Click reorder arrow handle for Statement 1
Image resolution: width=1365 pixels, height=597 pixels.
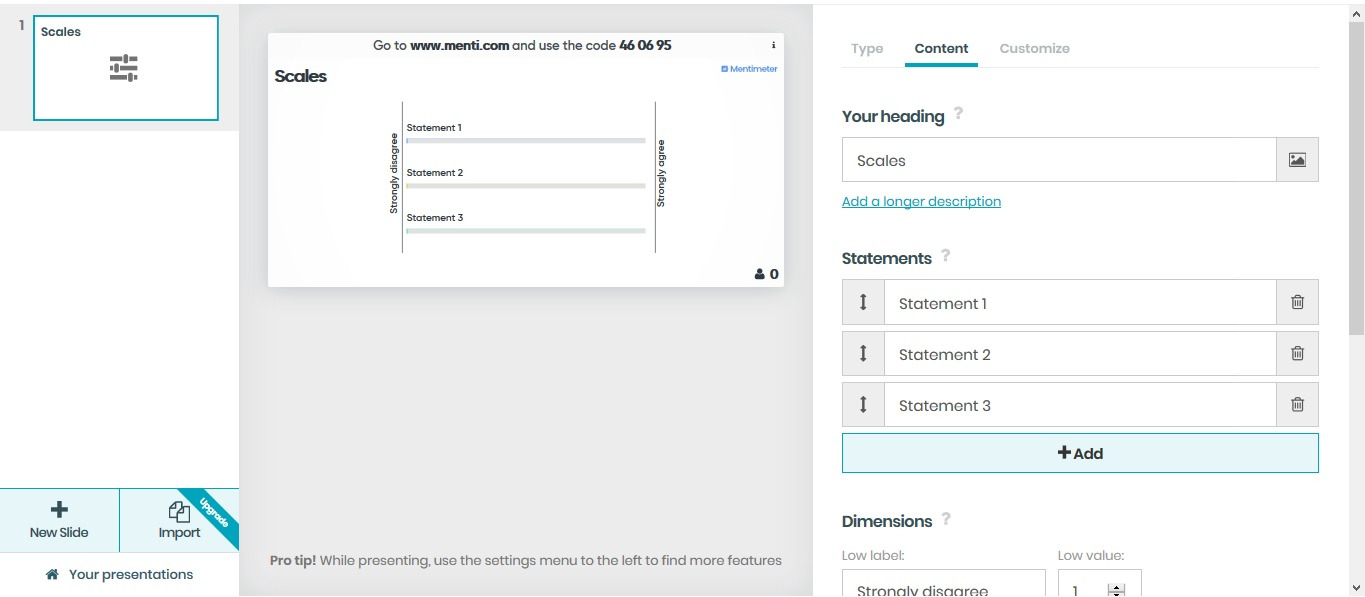pos(864,302)
